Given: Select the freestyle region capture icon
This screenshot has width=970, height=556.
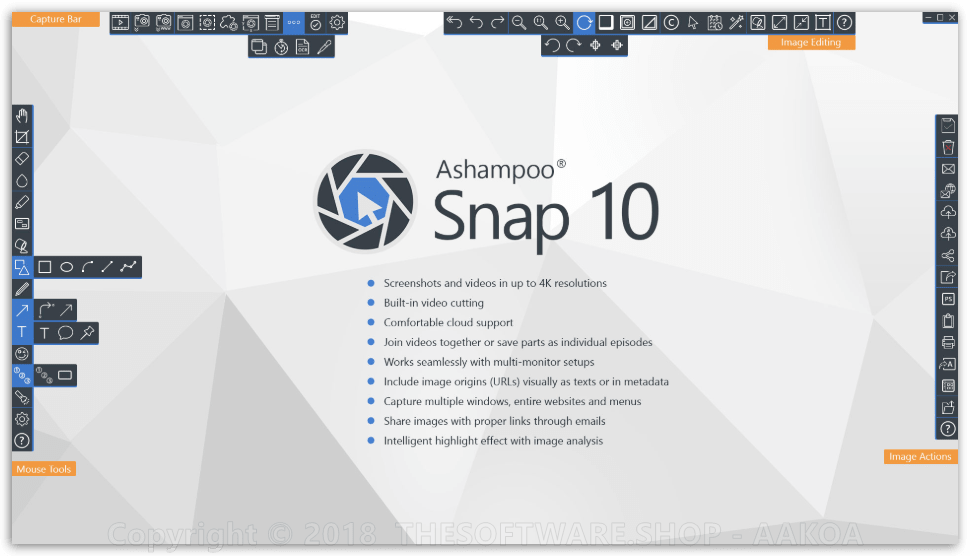Looking at the screenshot, I should [228, 24].
